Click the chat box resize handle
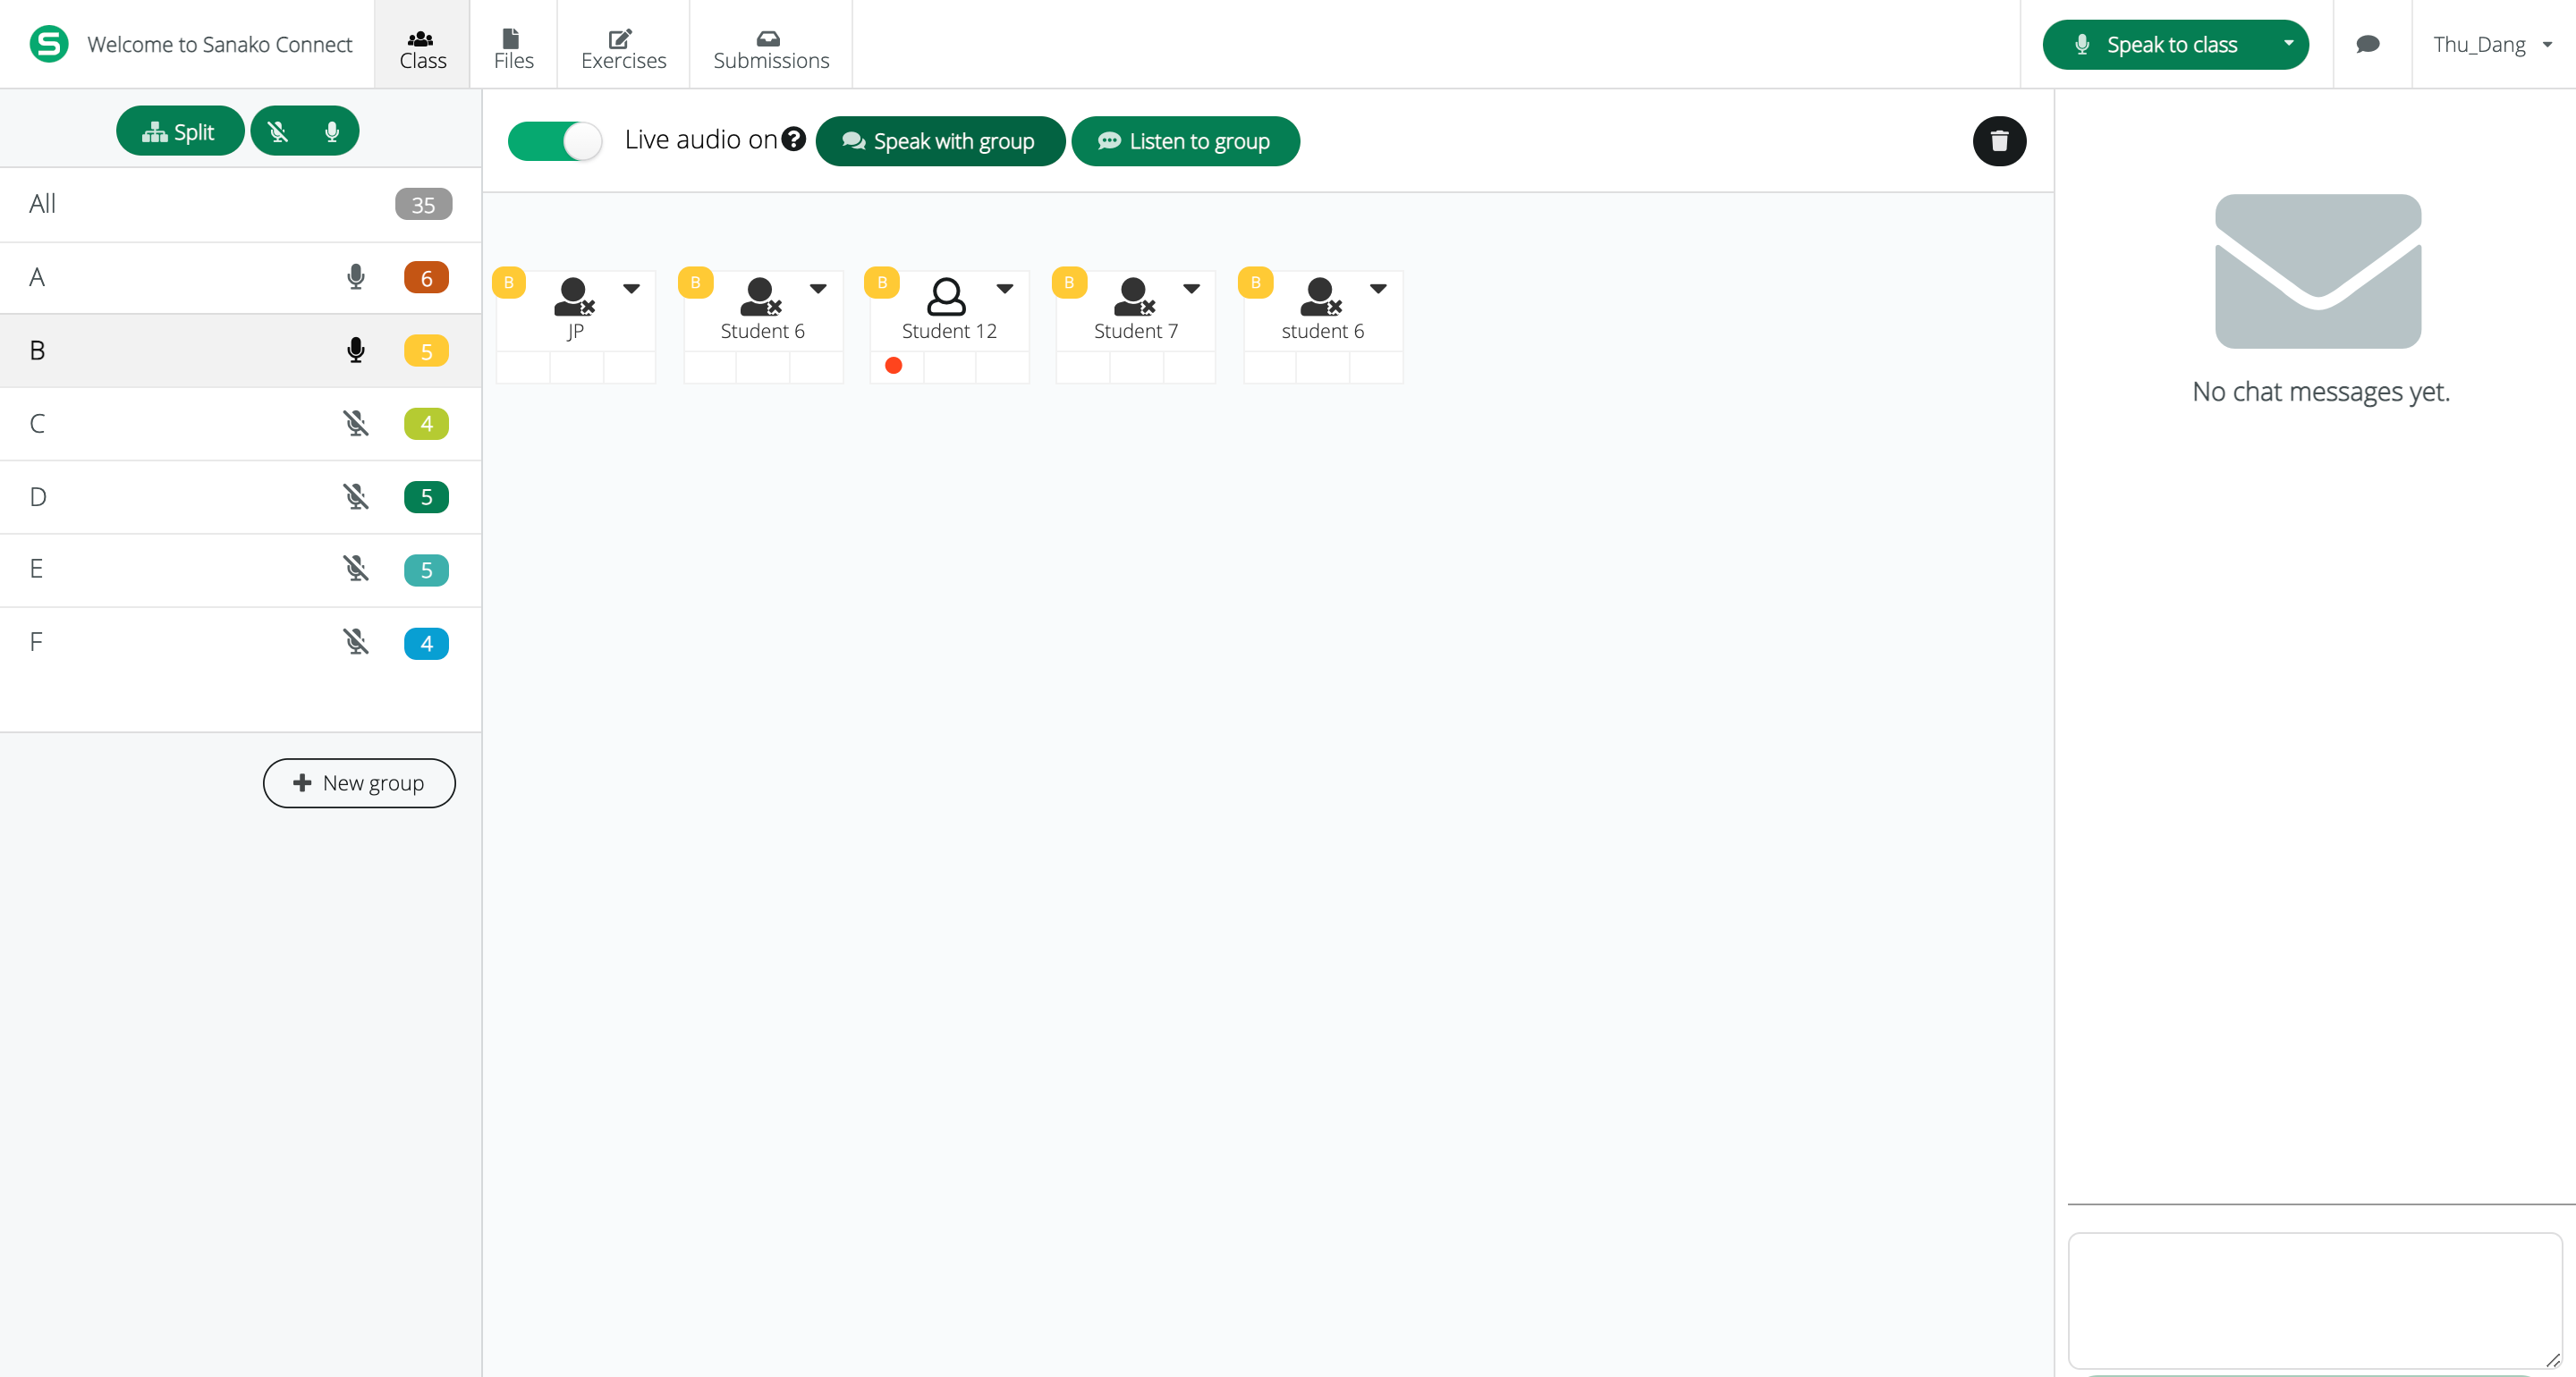The width and height of the screenshot is (2576, 1377). point(2553,1360)
